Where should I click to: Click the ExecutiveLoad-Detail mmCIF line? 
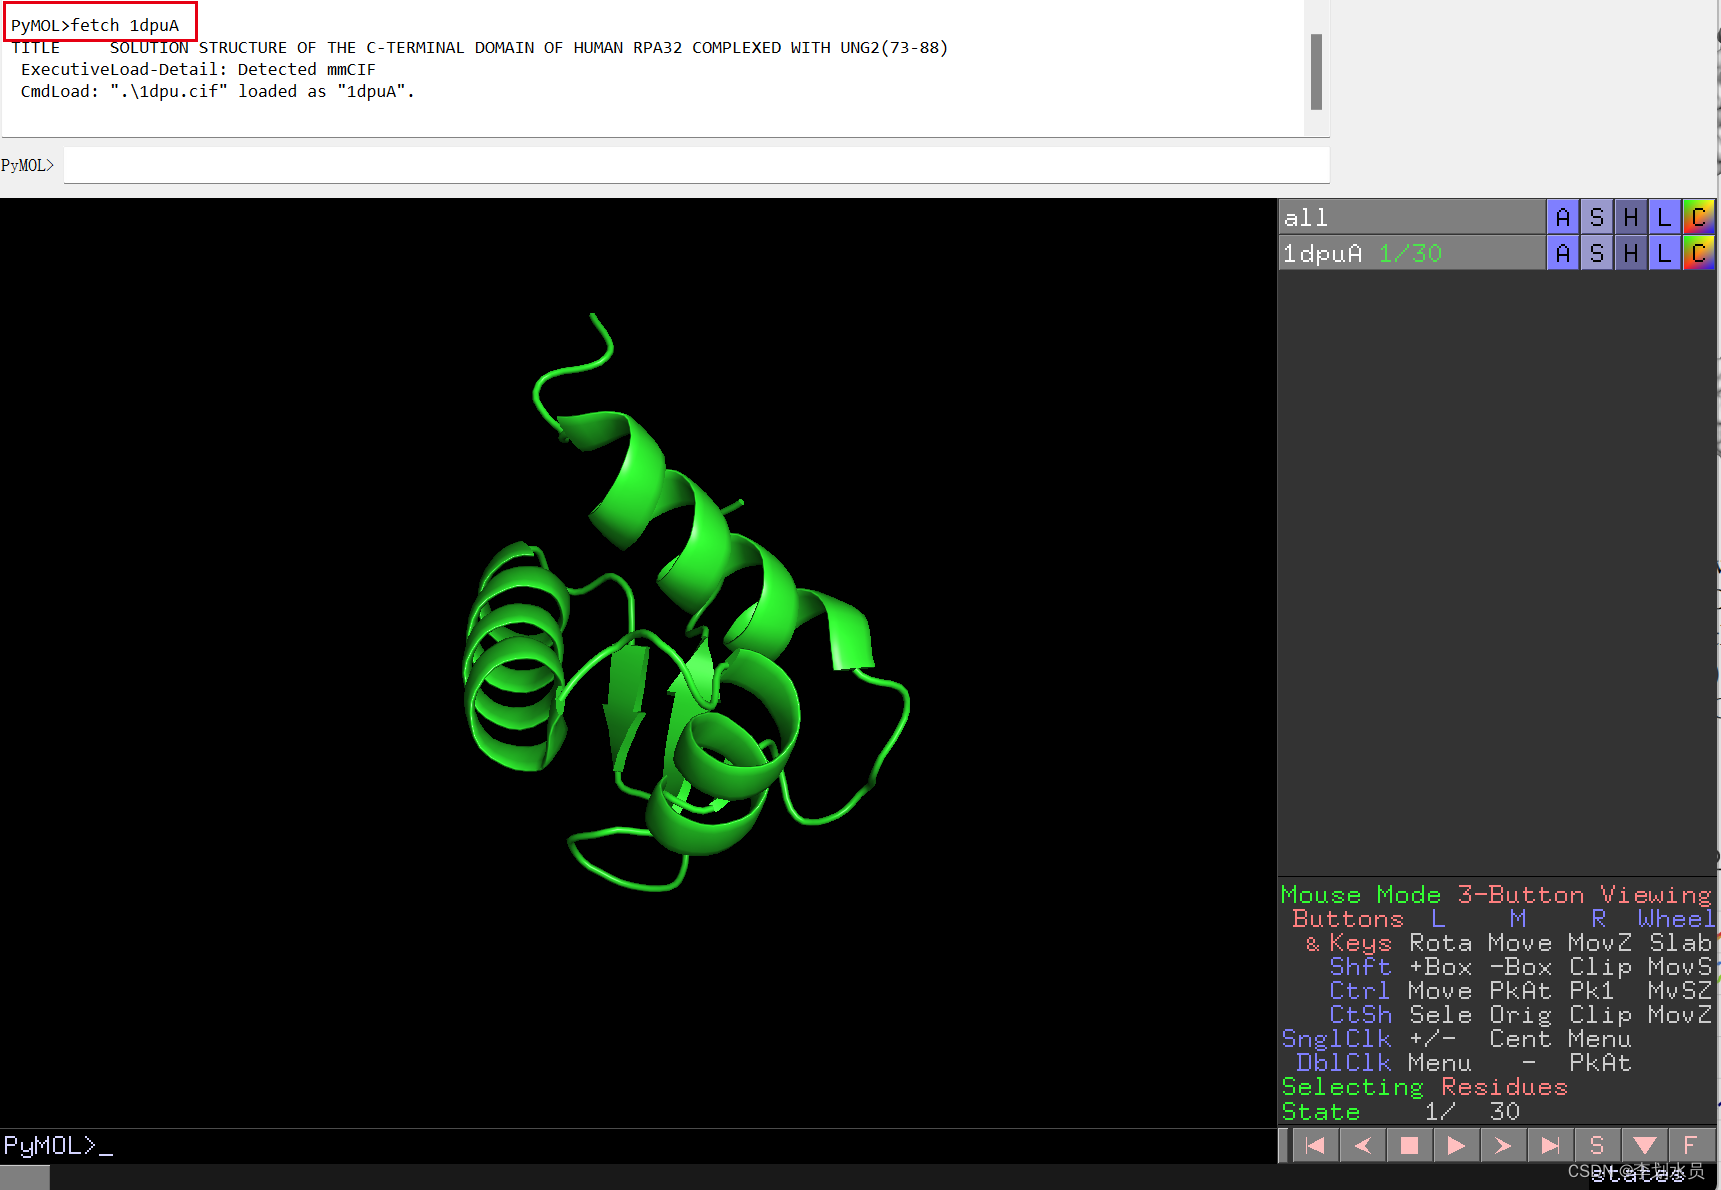[198, 69]
